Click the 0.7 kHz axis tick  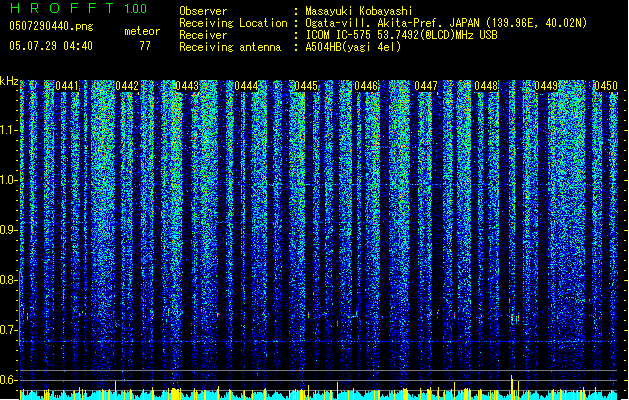tap(8, 330)
